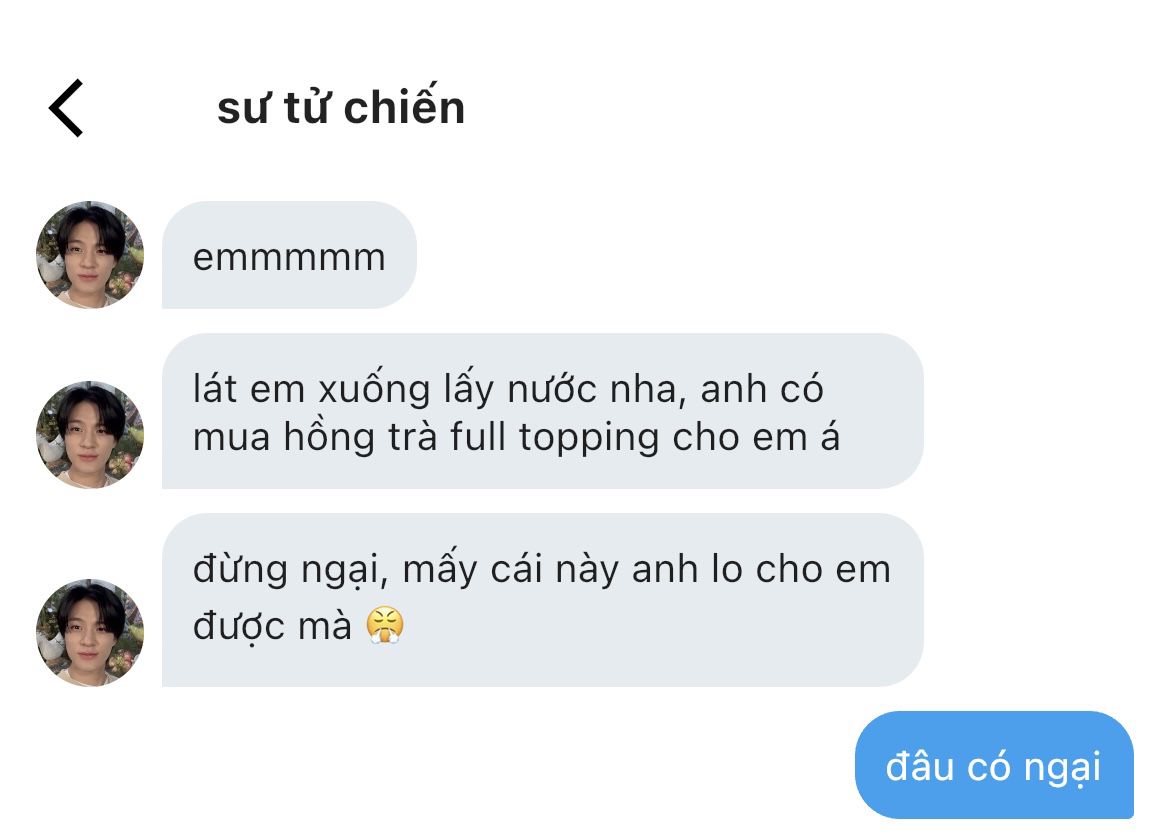Screen dimensions: 1169x838
Task: Go back using the left arrow
Action: pos(66,108)
